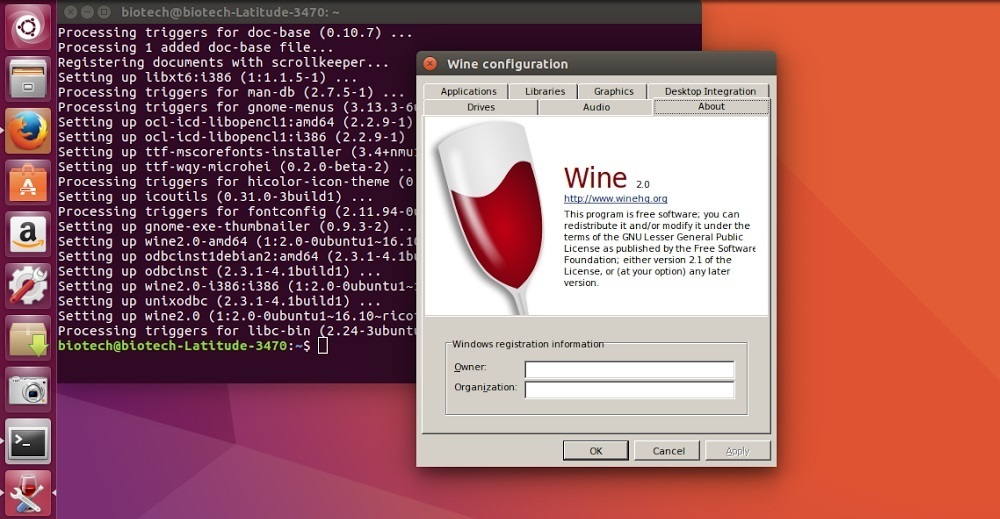The width and height of the screenshot is (1000, 519).
Task: Select the Graphics tab
Action: pyautogui.click(x=613, y=91)
